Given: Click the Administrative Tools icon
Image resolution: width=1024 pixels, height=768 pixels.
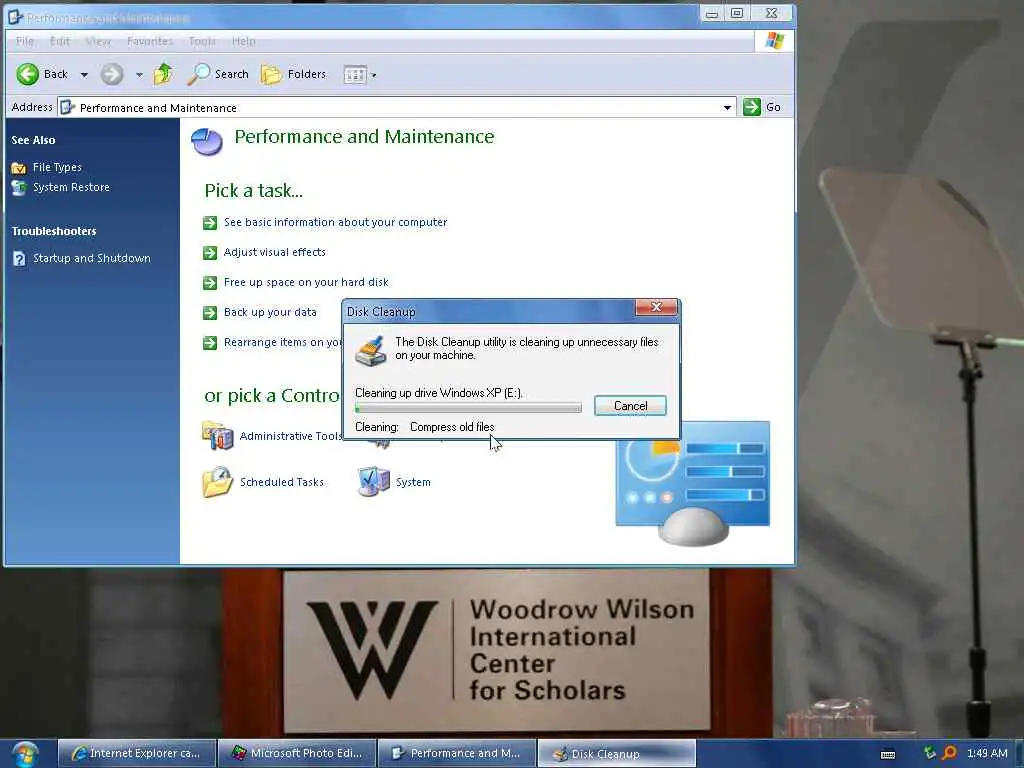Looking at the screenshot, I should point(217,436).
